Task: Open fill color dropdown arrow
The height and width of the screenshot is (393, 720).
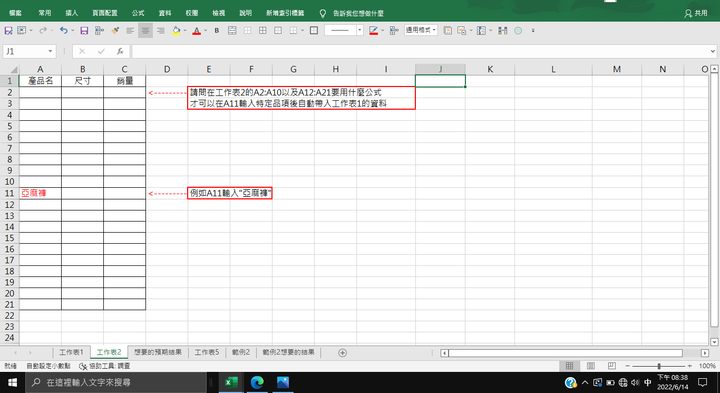Action: 185,31
